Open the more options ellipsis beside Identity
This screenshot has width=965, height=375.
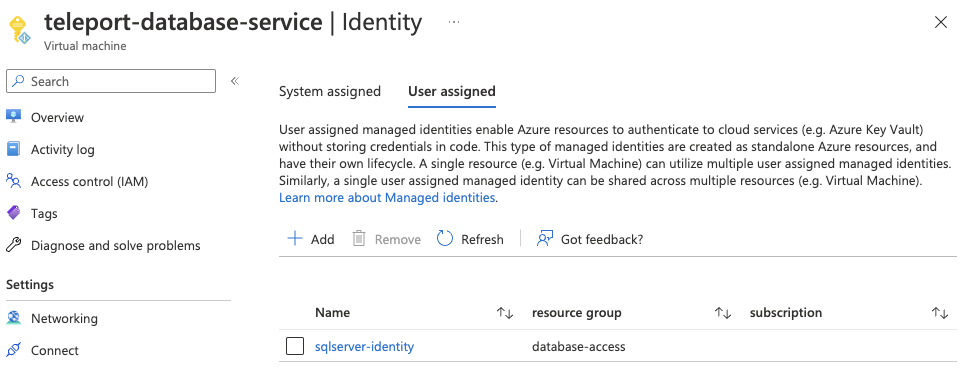[454, 22]
